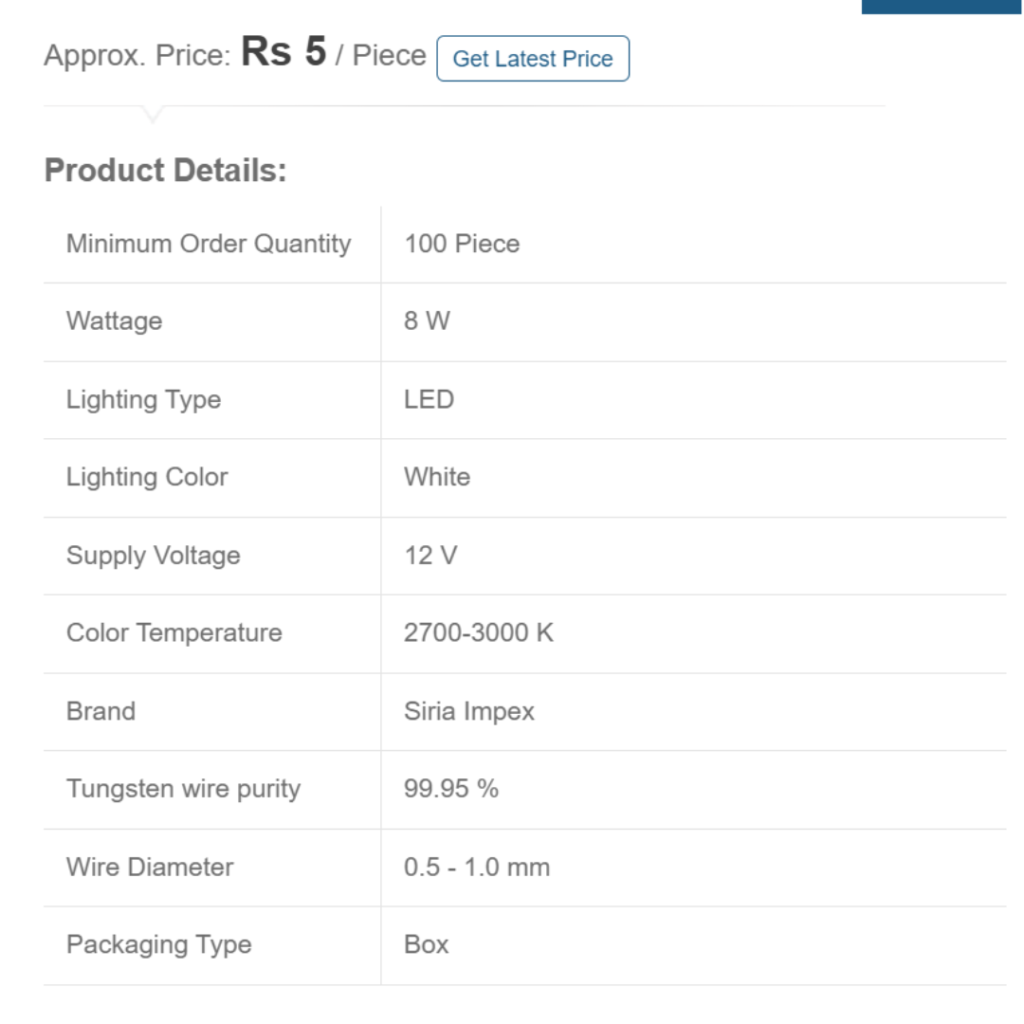Click the Lighting Type label

(143, 399)
